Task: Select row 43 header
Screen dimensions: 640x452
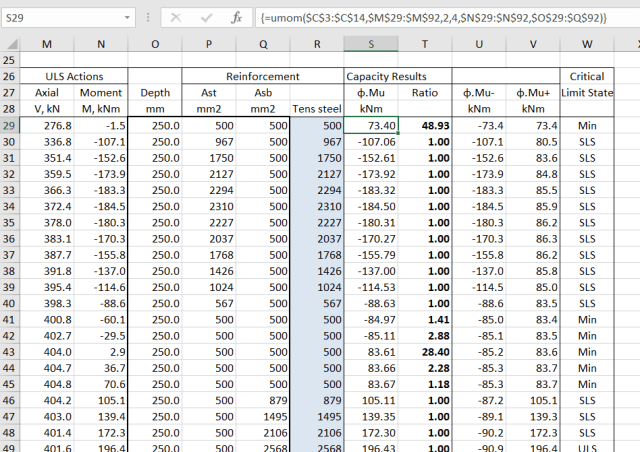Action: pos(9,353)
